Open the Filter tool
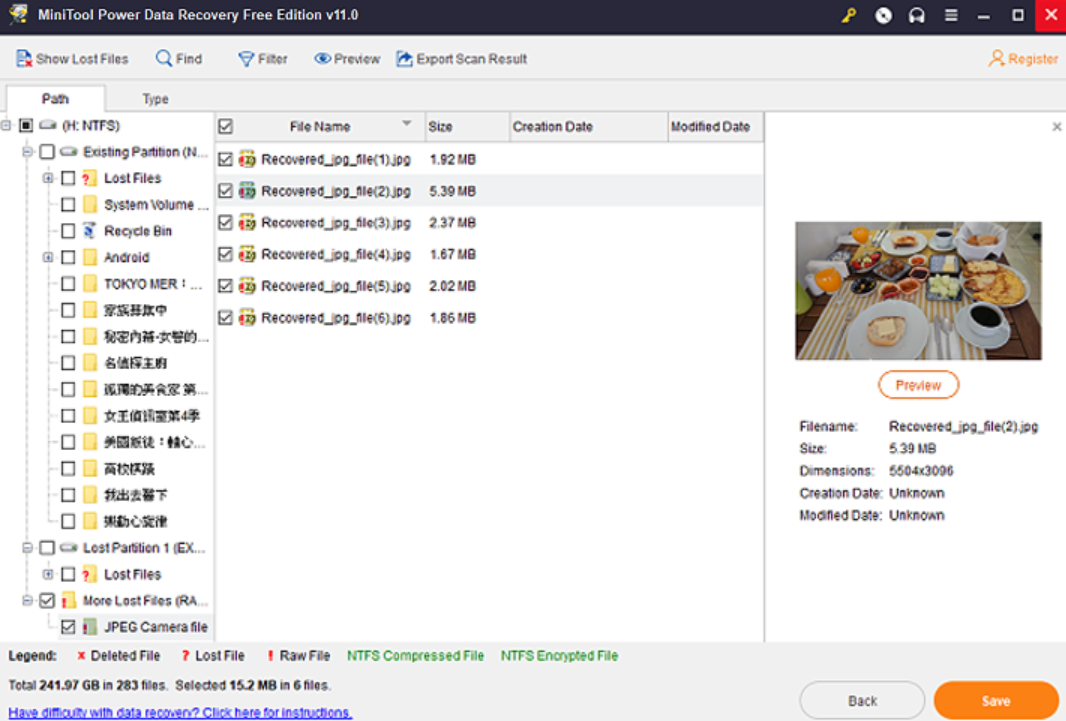The width and height of the screenshot is (1066, 721). [263, 59]
